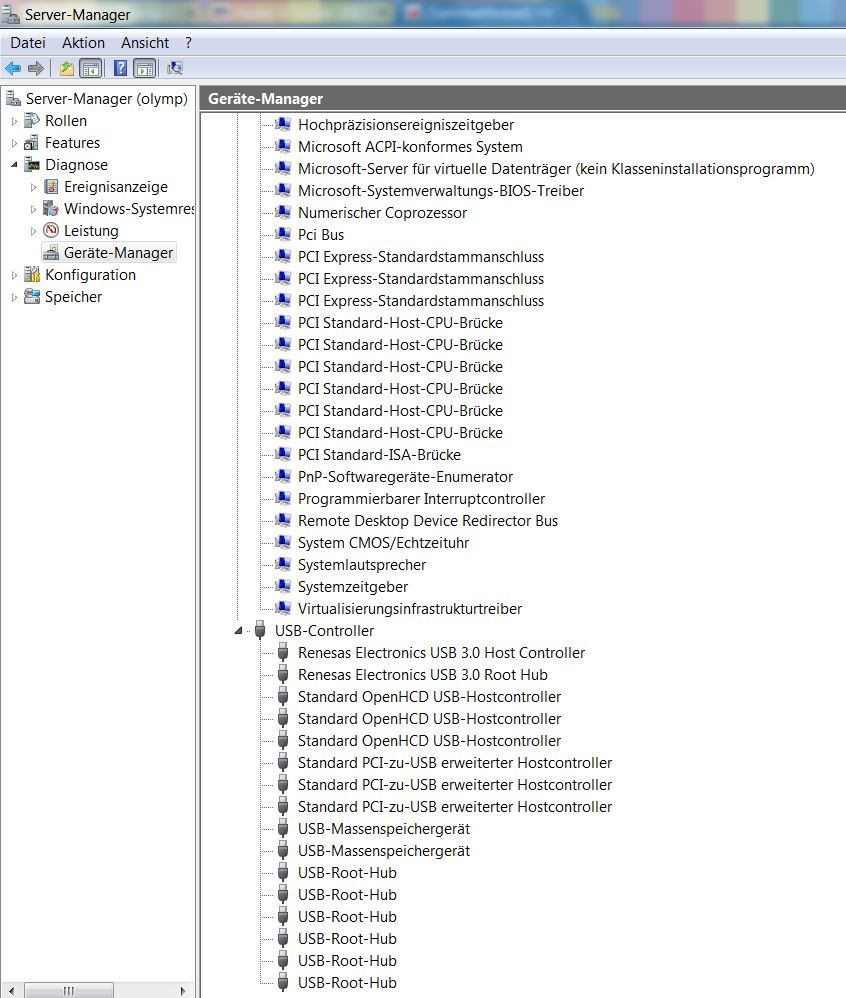The image size is (846, 998).
Task: Select System CMOS/Echtzeituhr device
Action: click(383, 542)
